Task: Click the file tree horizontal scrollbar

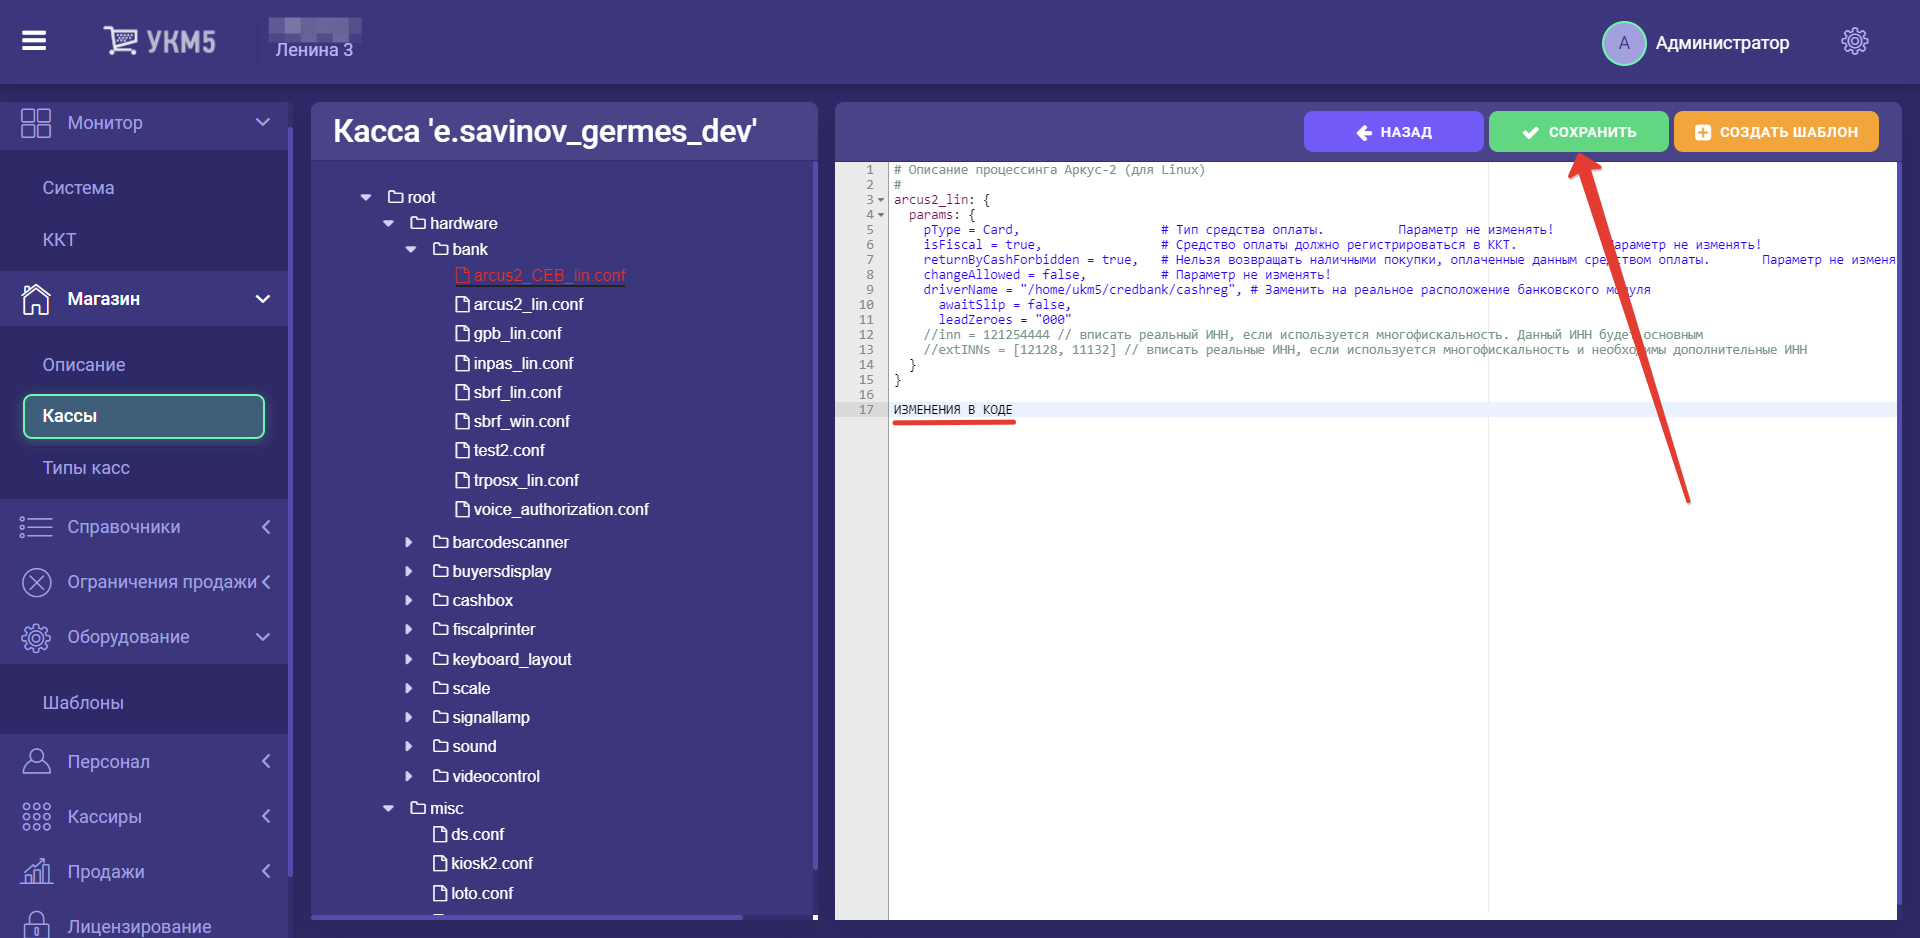Action: tap(527, 916)
